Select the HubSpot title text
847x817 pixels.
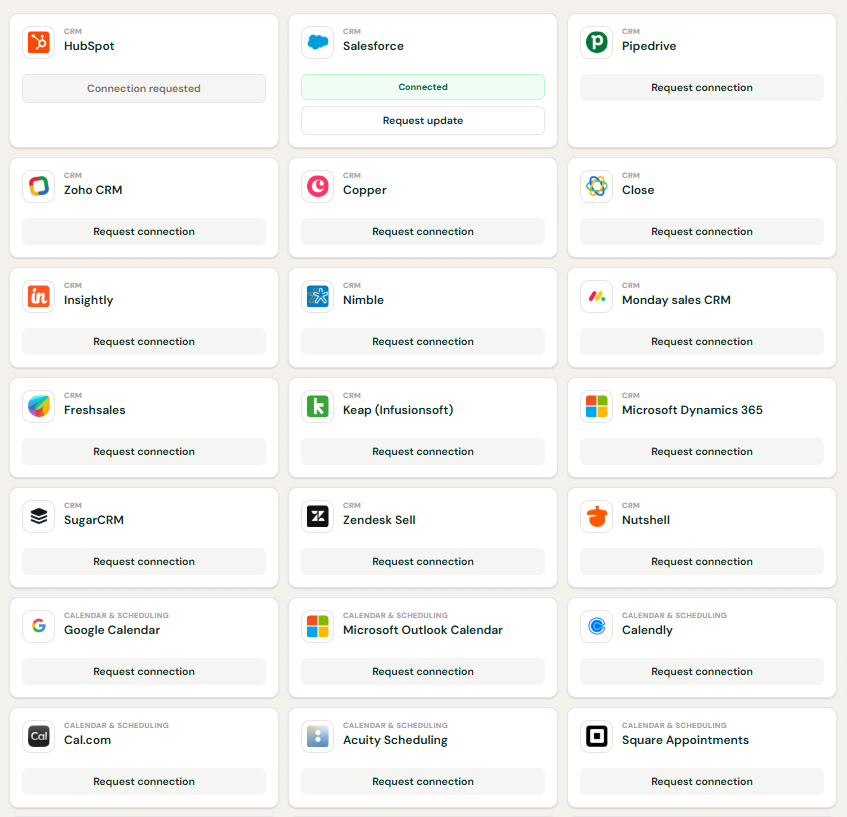[x=89, y=46]
